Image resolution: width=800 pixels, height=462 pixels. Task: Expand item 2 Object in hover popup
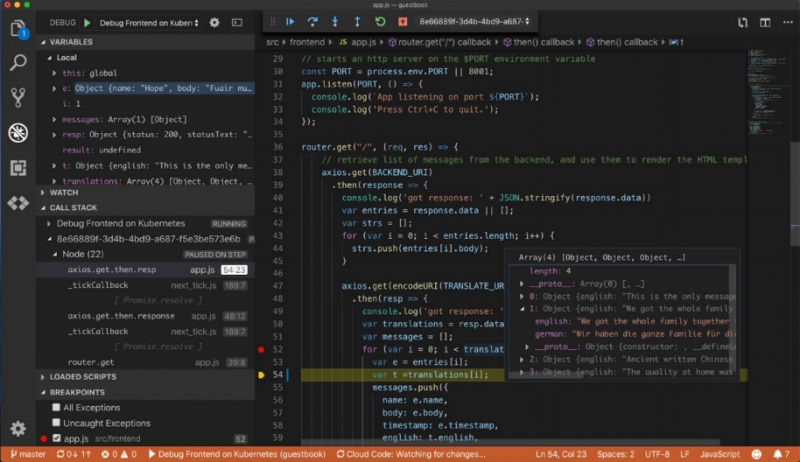[x=522, y=359]
